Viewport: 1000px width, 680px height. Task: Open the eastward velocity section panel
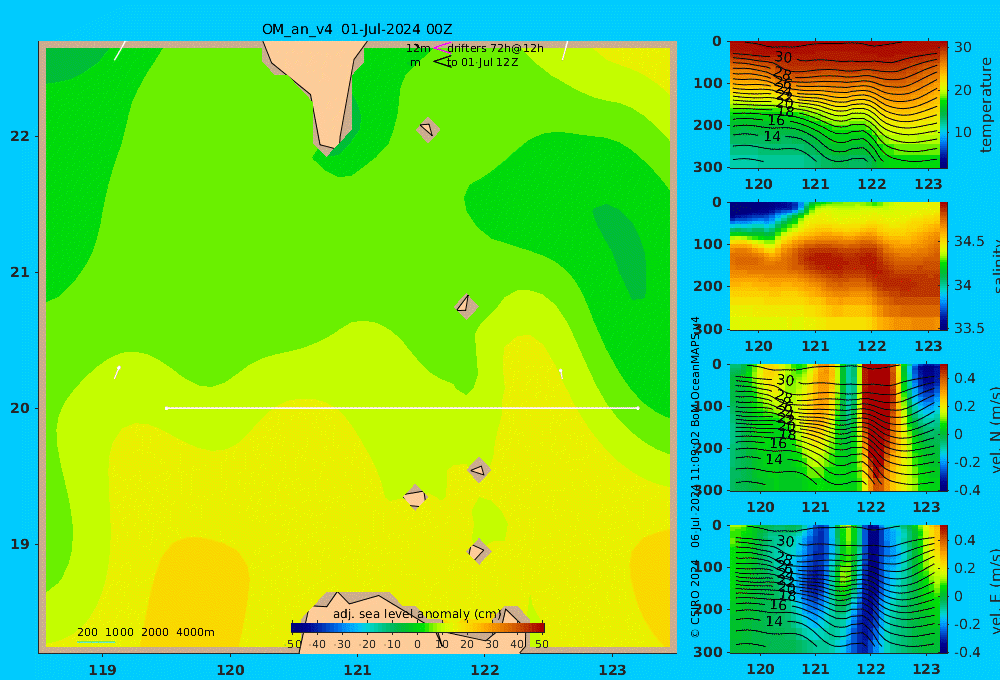(x=834, y=589)
